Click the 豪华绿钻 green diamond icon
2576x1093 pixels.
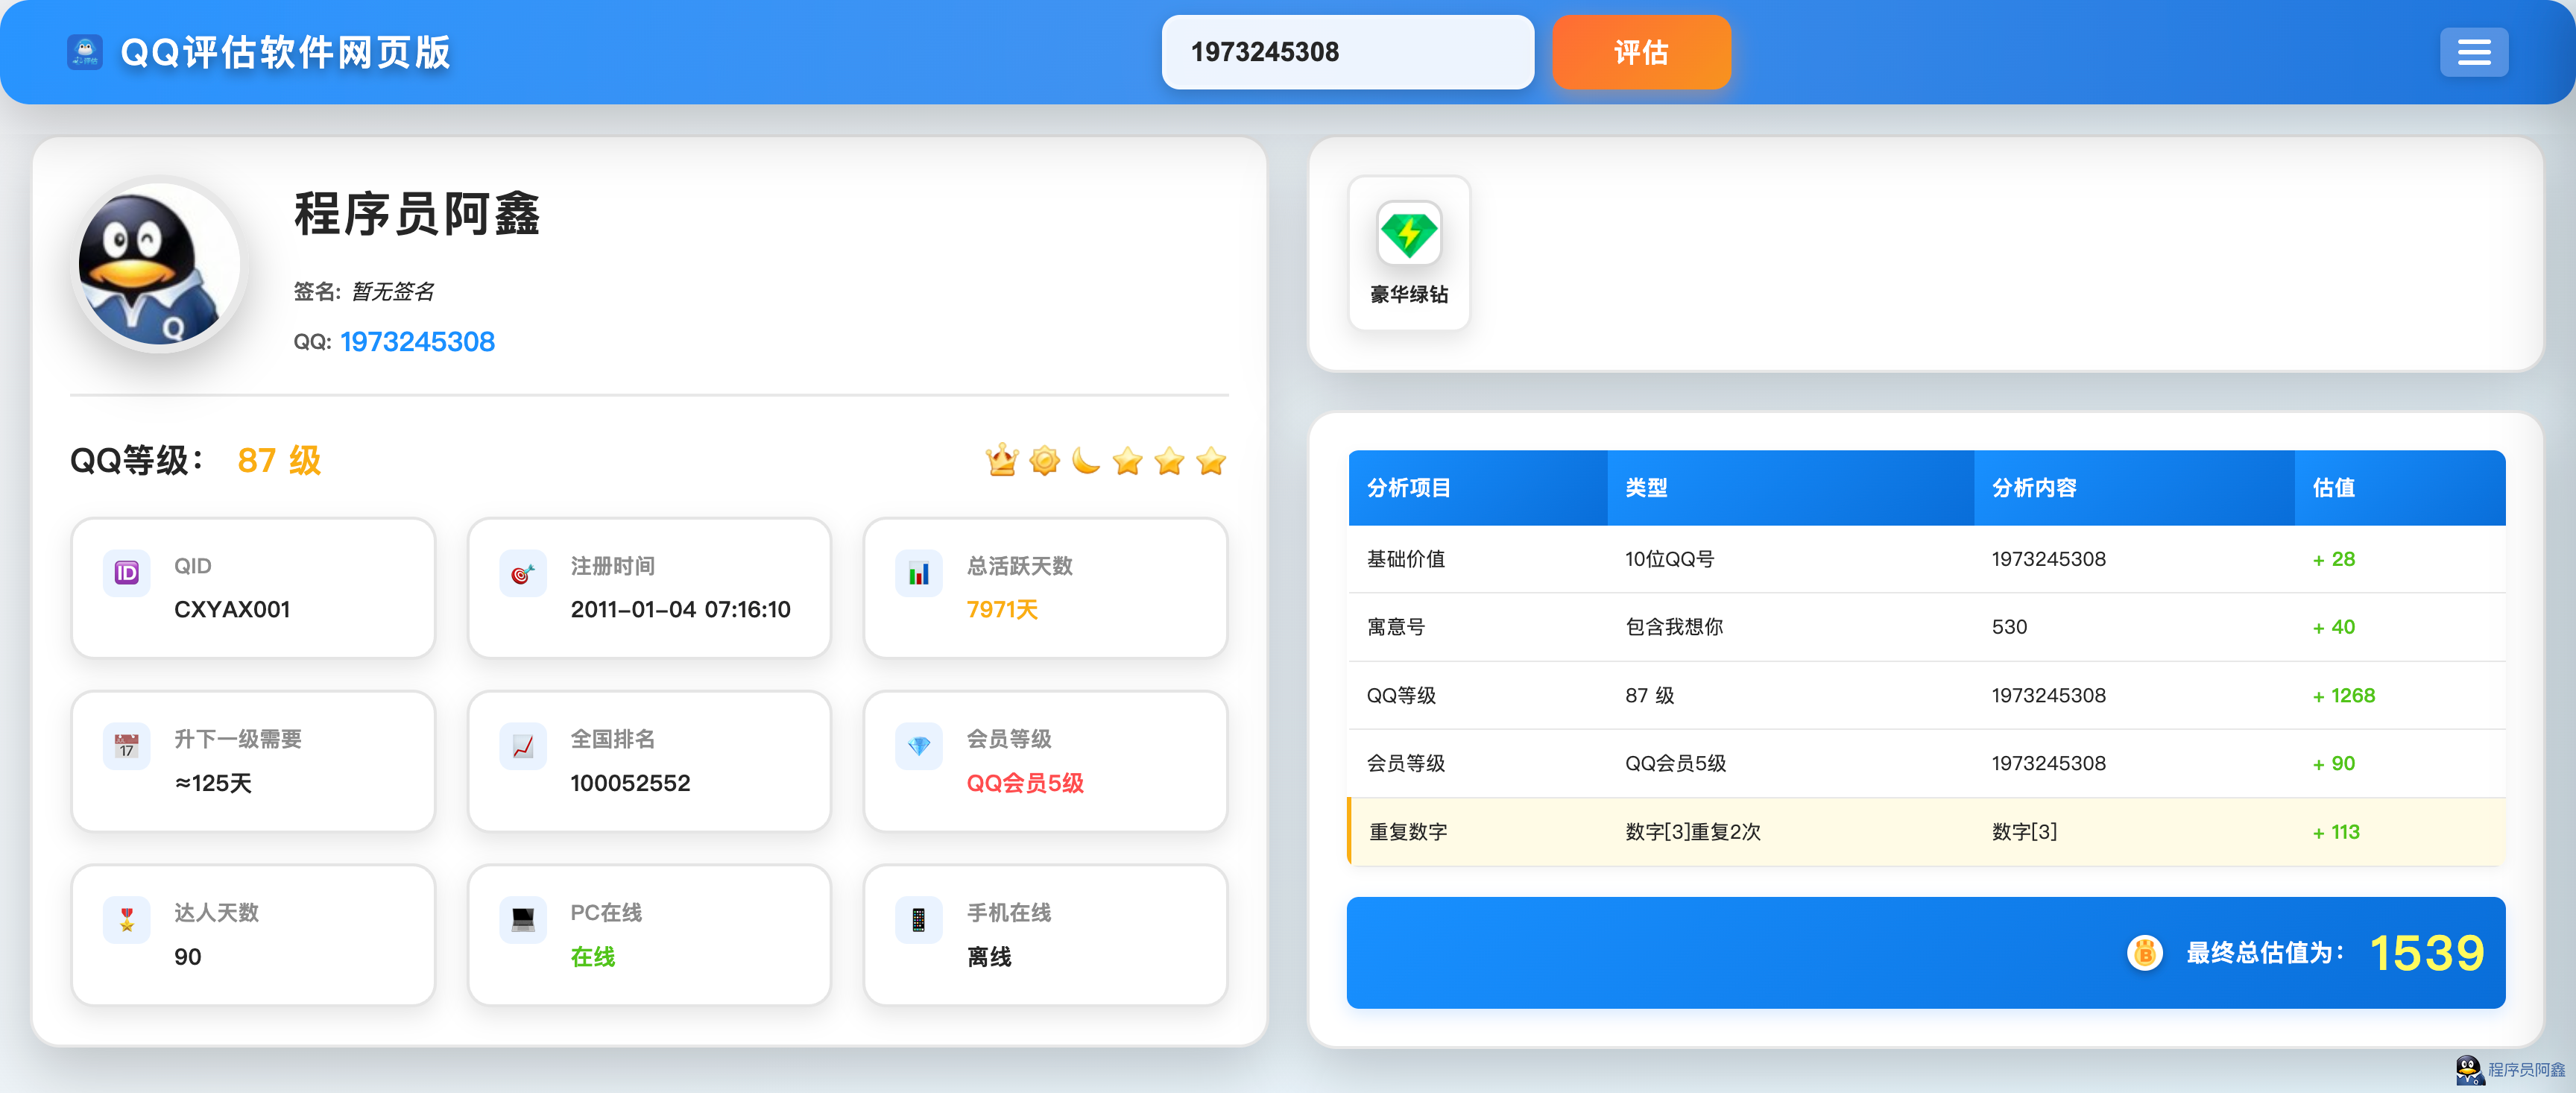click(1409, 232)
